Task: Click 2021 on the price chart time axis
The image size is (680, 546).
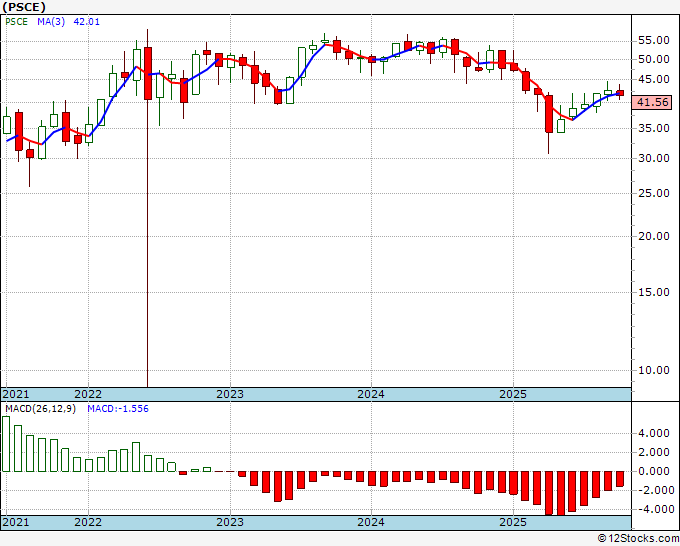Action: (16, 394)
